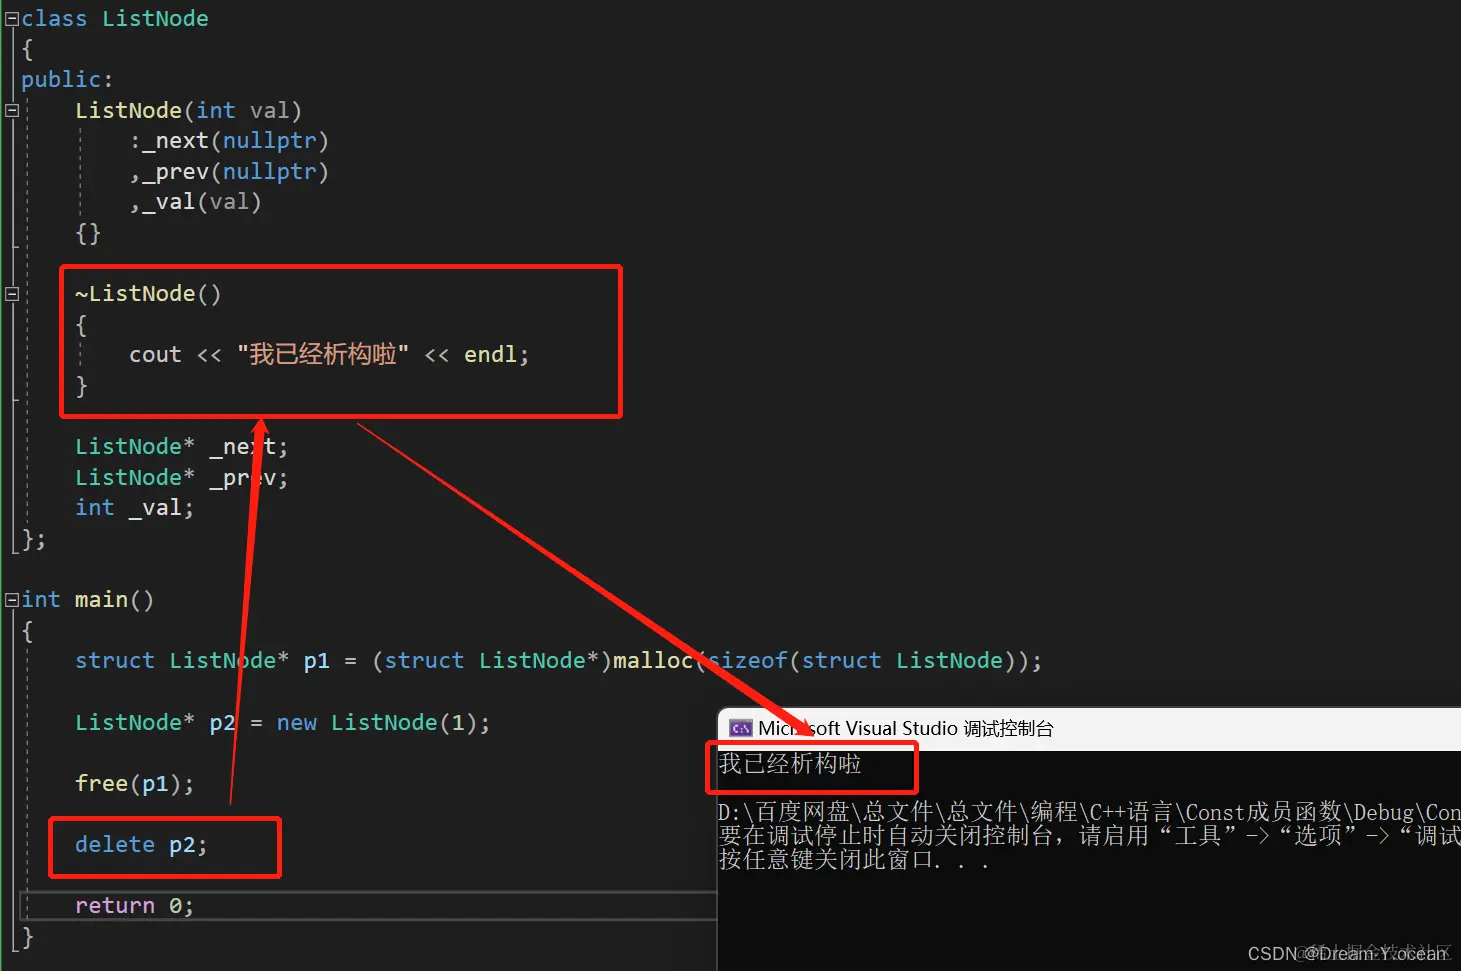Image resolution: width=1461 pixels, height=971 pixels.
Task: Click the 'public:' access specifier
Action: (x=67, y=80)
